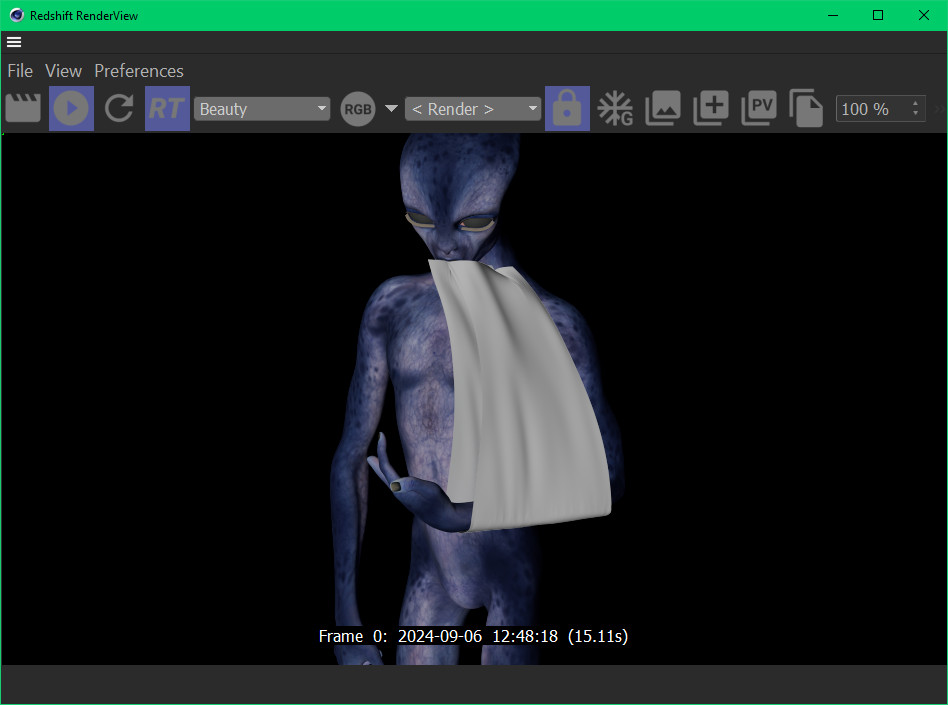Click the save image icon
This screenshot has height=705, width=948.
663,108
